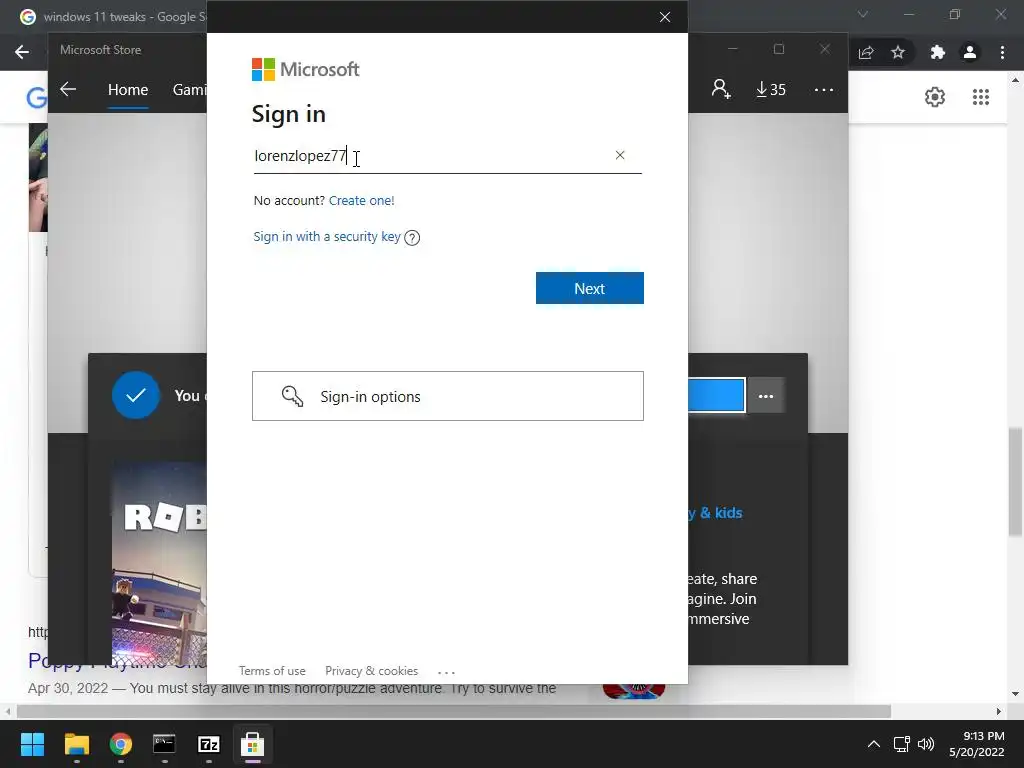Screen dimensions: 1024x768
Task: Click Microsoft Store taskbar icon
Action: click(x=253, y=744)
